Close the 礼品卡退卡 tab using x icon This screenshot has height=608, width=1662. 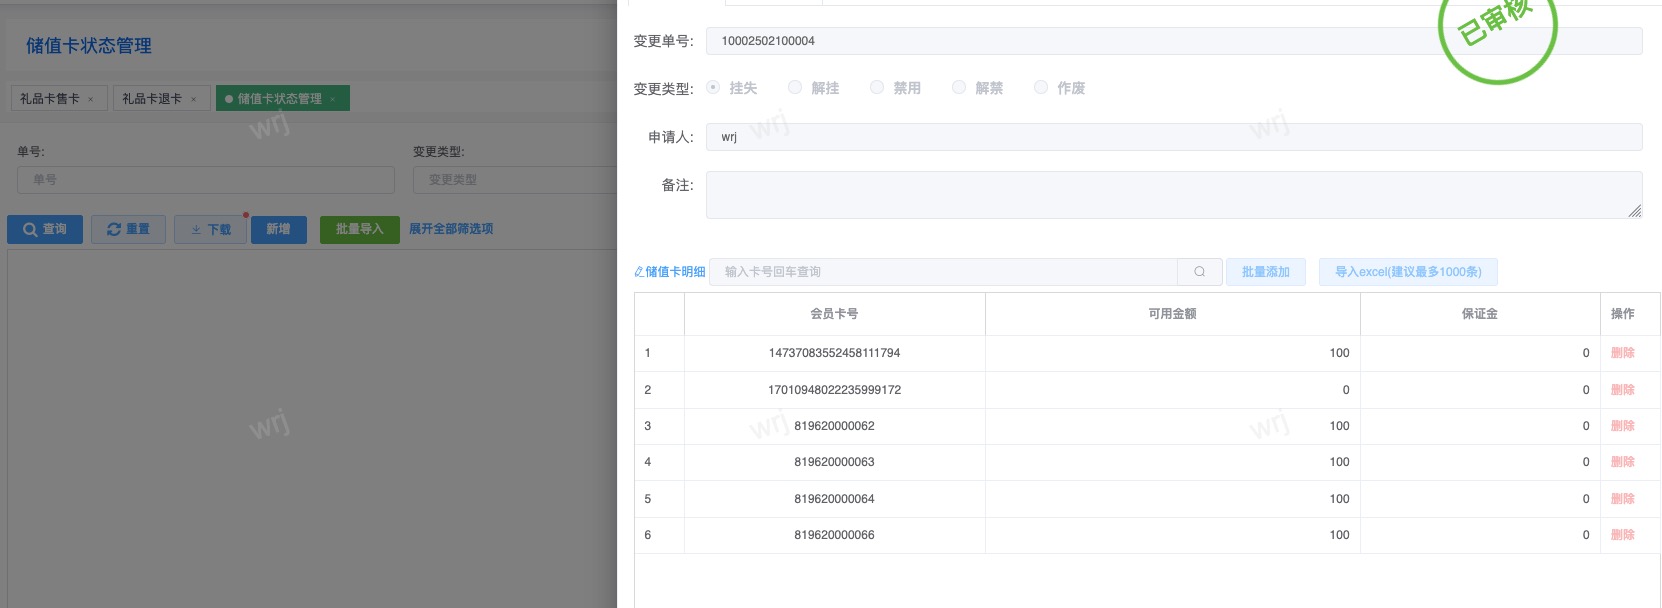click(194, 99)
